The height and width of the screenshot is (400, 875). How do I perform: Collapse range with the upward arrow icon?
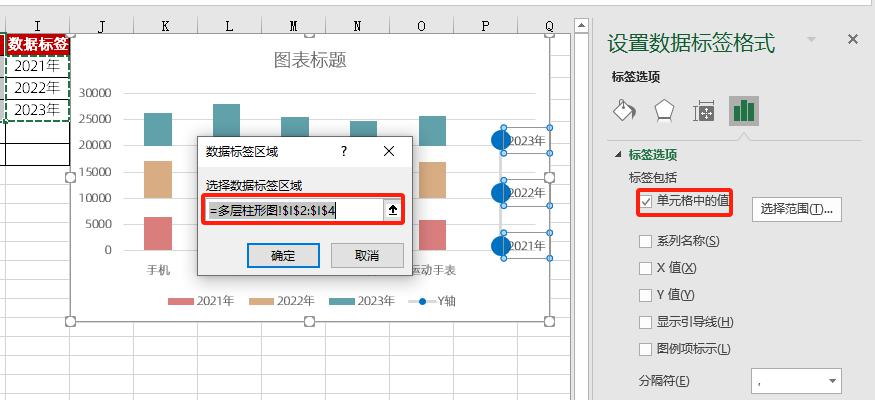click(393, 210)
